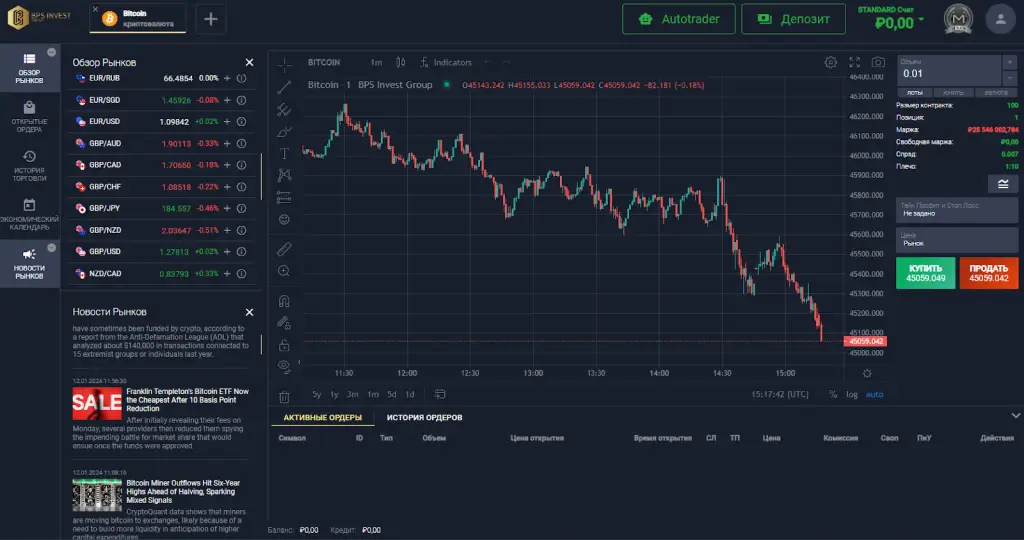The height and width of the screenshot is (540, 1024).
Task: Open the user profile avatar
Action: (x=1000, y=19)
